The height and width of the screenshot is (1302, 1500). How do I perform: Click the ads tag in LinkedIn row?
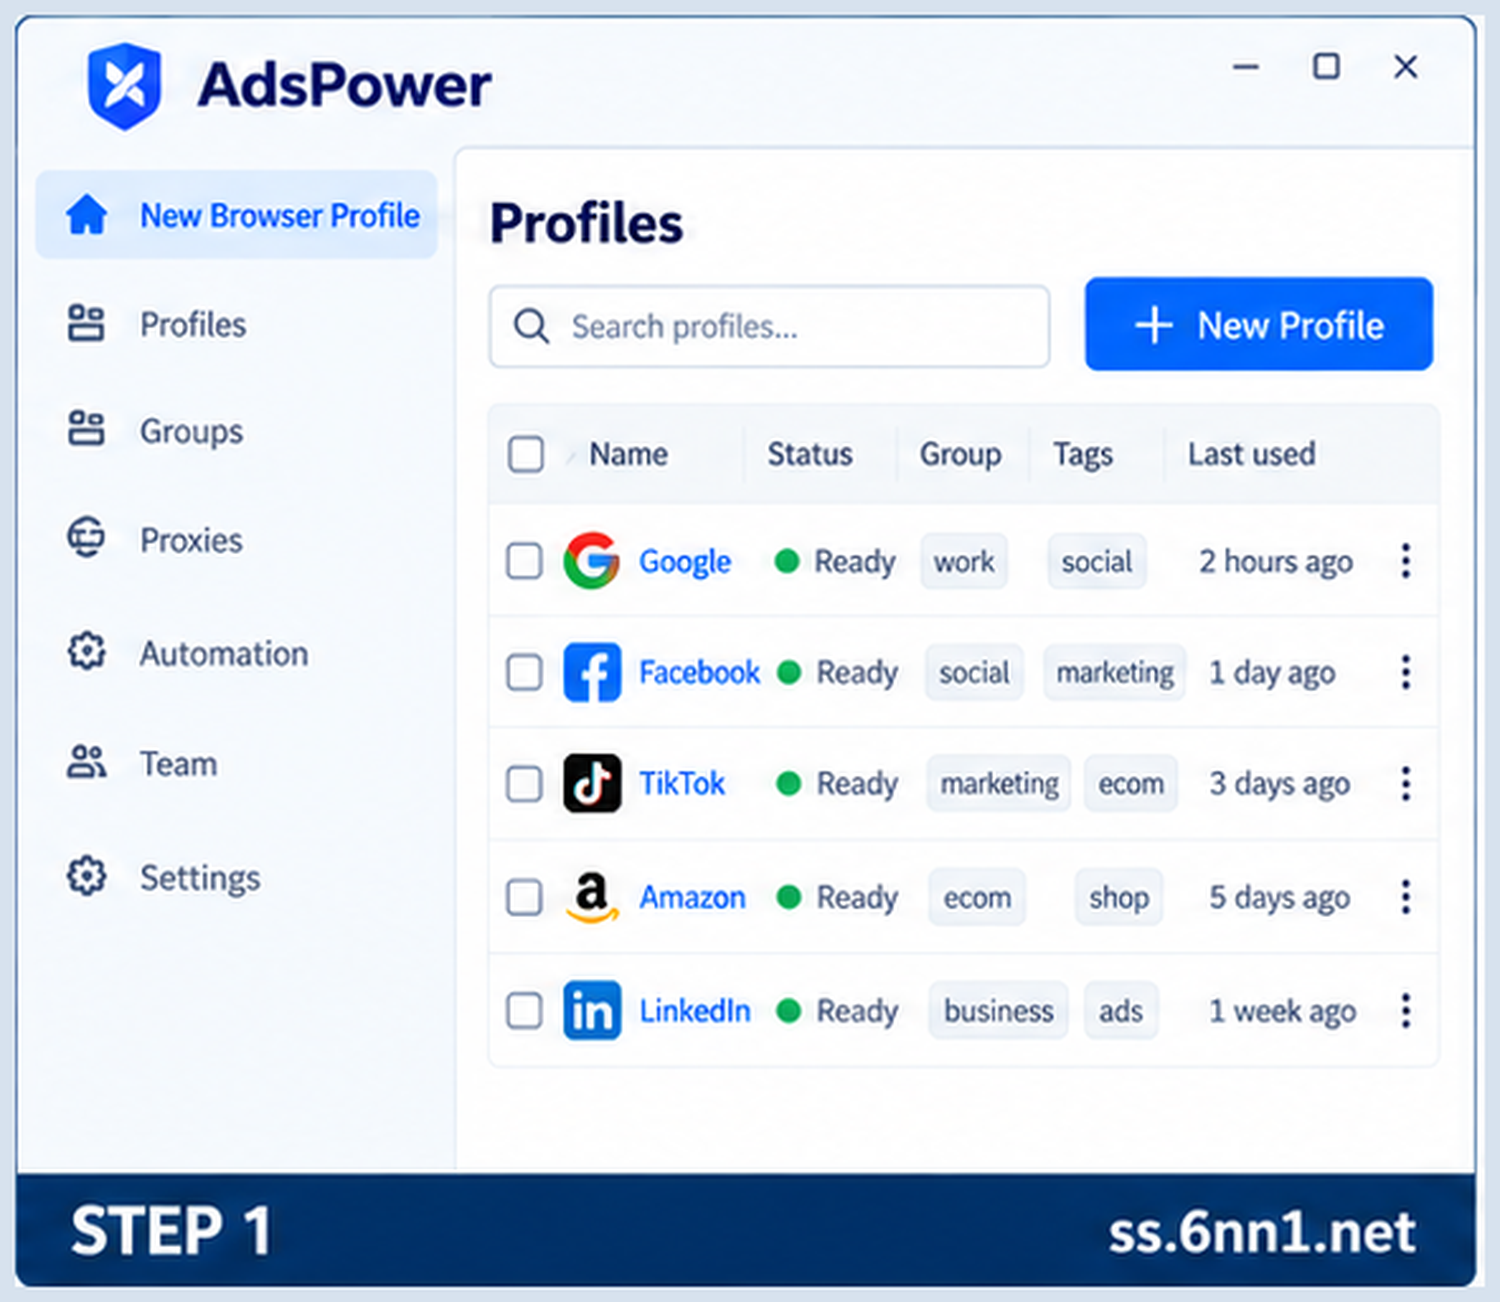click(x=1121, y=1011)
